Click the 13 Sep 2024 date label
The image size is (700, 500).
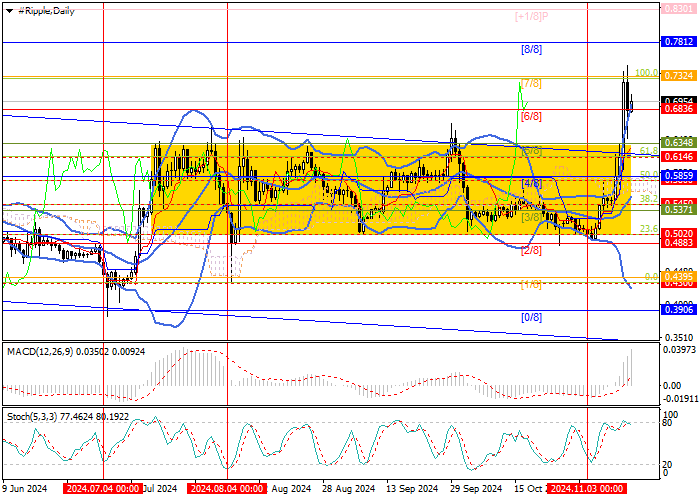click(412, 488)
